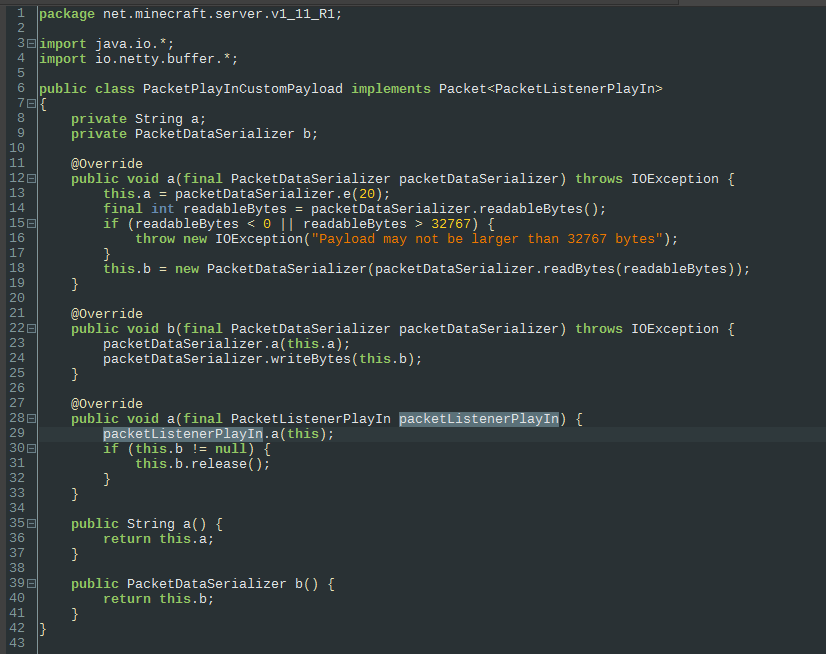Click the class name PacketPlayInCustomPayload
The width and height of the screenshot is (826, 654).
pyautogui.click(x=240, y=88)
